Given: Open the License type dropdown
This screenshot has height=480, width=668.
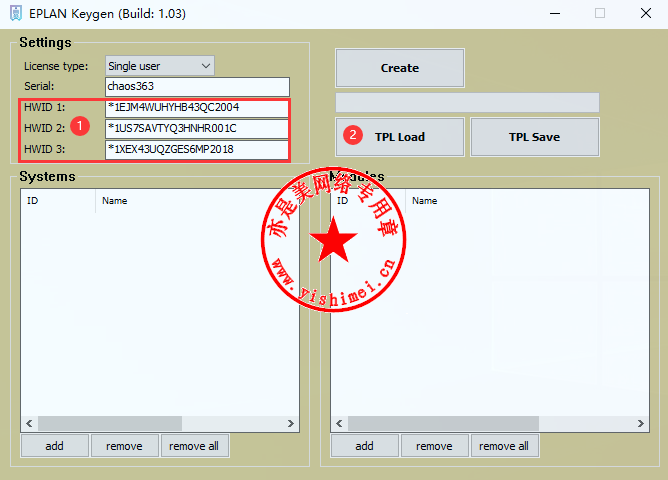Looking at the screenshot, I should click(160, 66).
